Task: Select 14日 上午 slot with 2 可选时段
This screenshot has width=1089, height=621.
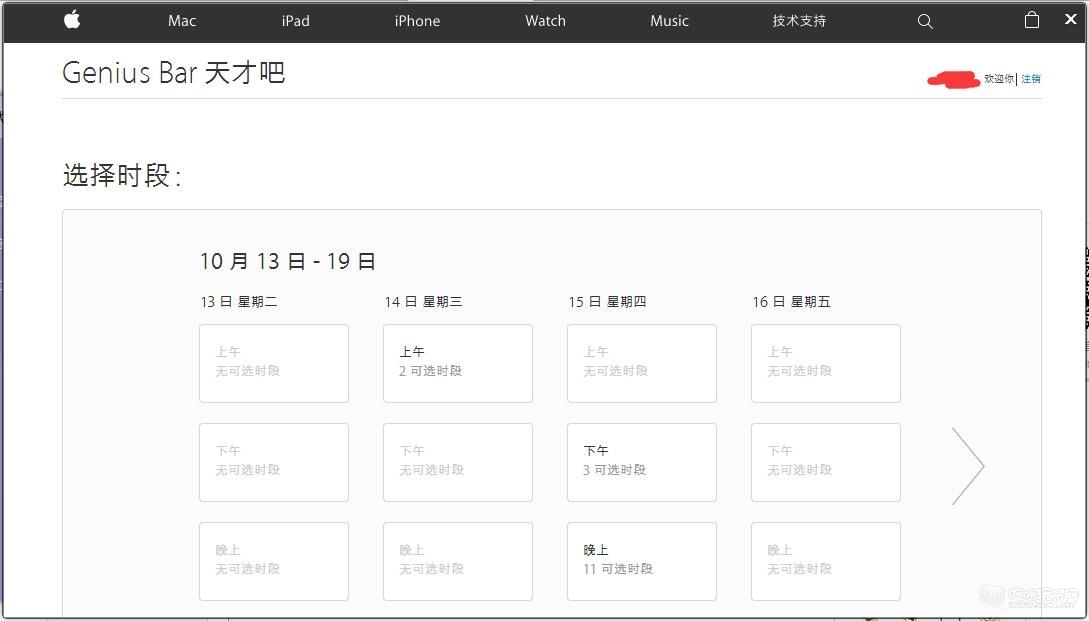Action: 458,363
